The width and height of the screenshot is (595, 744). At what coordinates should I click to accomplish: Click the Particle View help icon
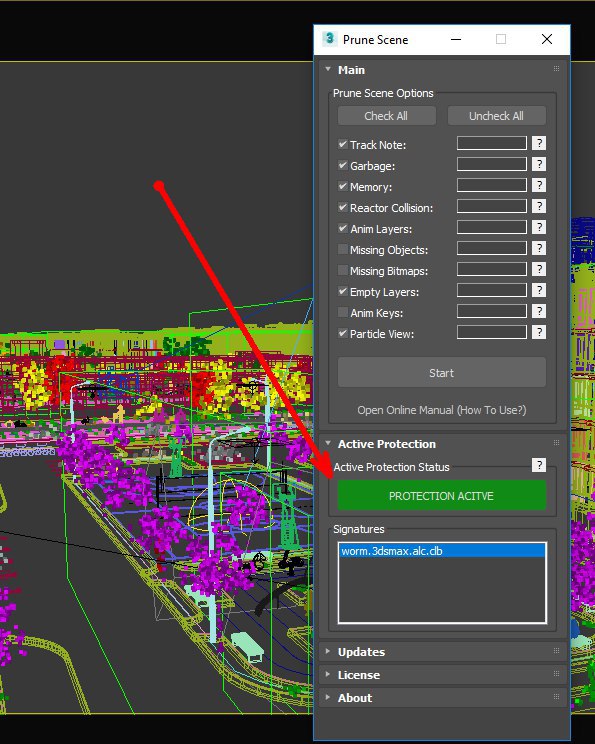pyautogui.click(x=539, y=332)
